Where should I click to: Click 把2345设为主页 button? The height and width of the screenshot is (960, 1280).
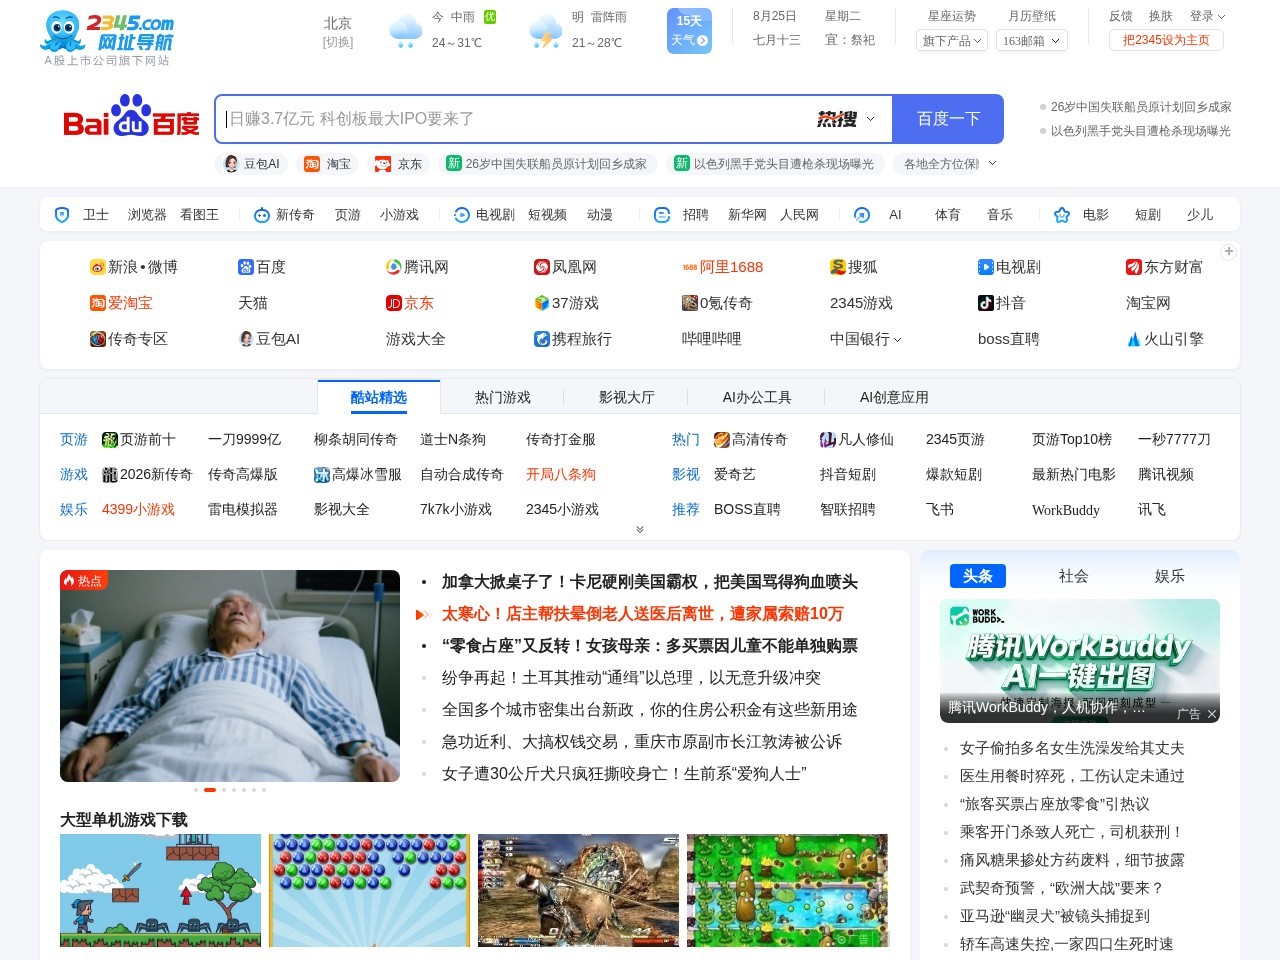(x=1166, y=40)
